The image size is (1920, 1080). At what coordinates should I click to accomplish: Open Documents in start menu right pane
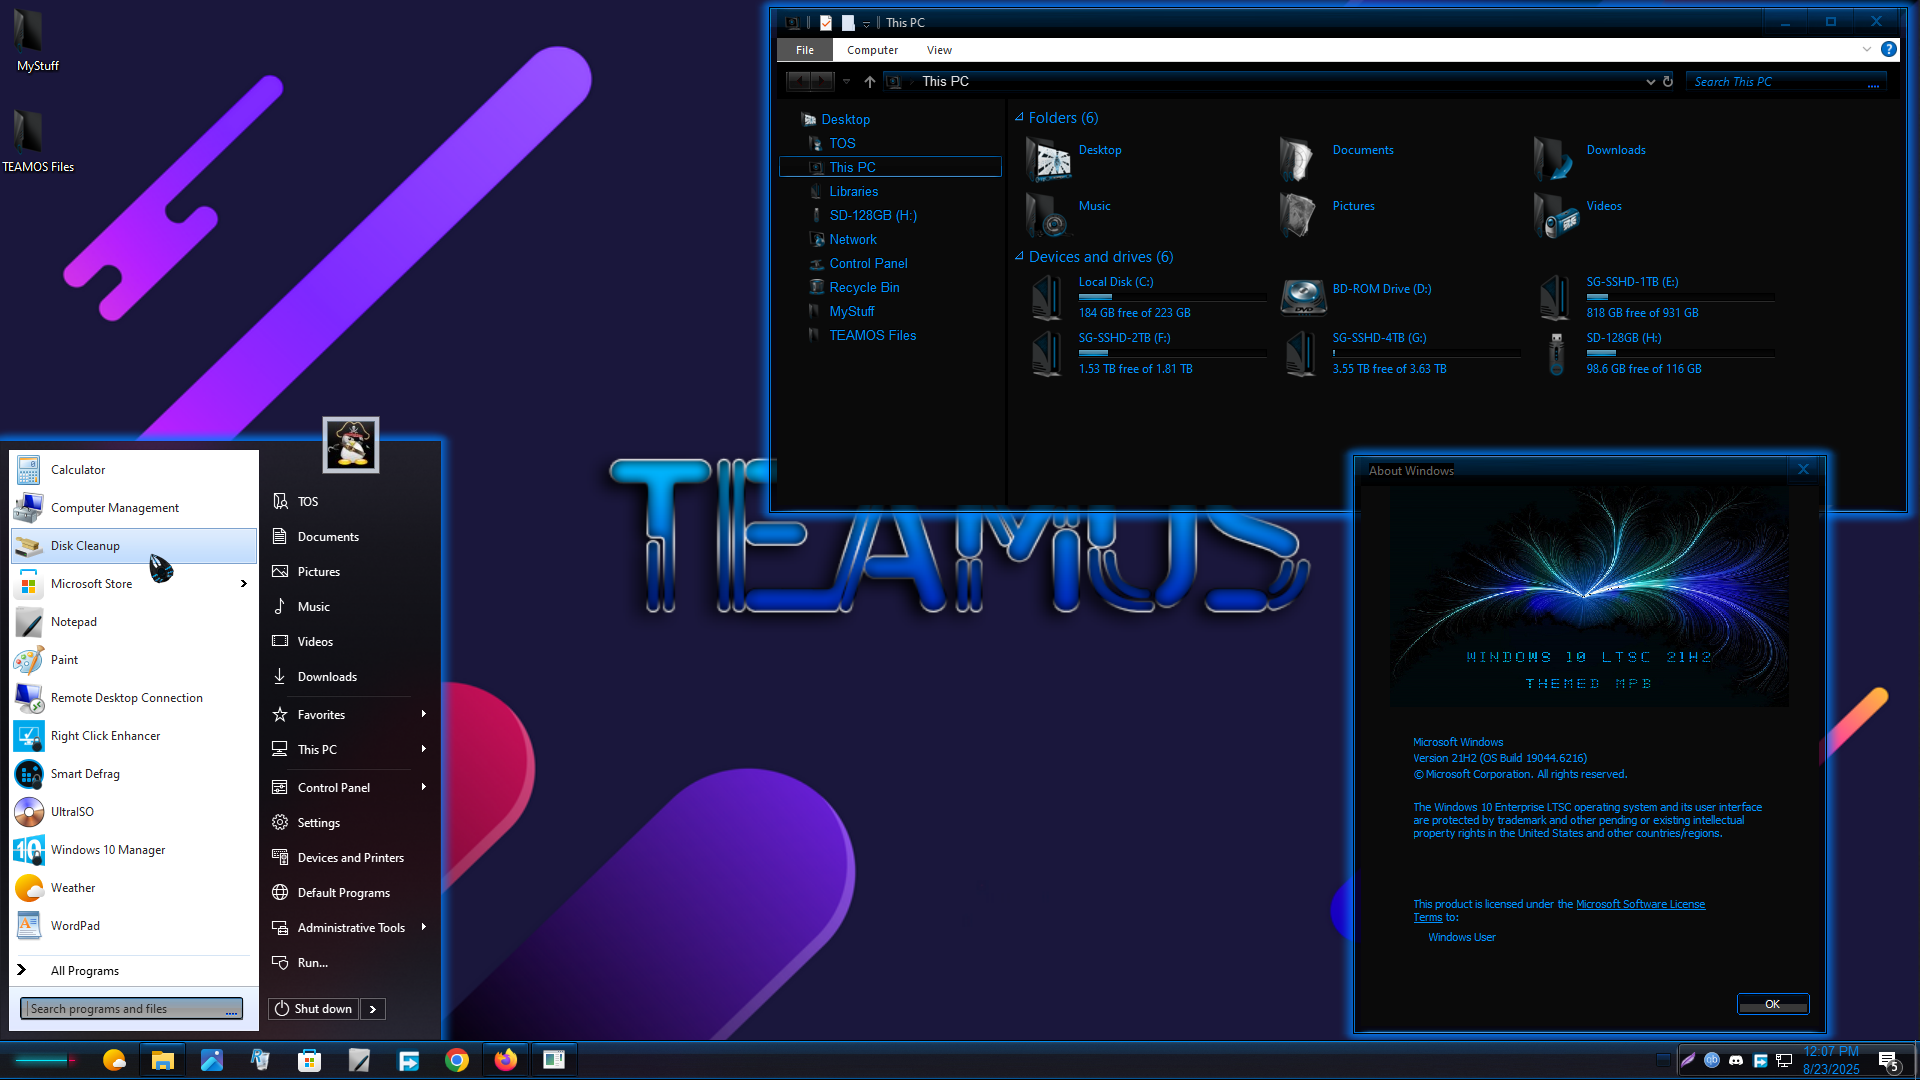[350, 537]
